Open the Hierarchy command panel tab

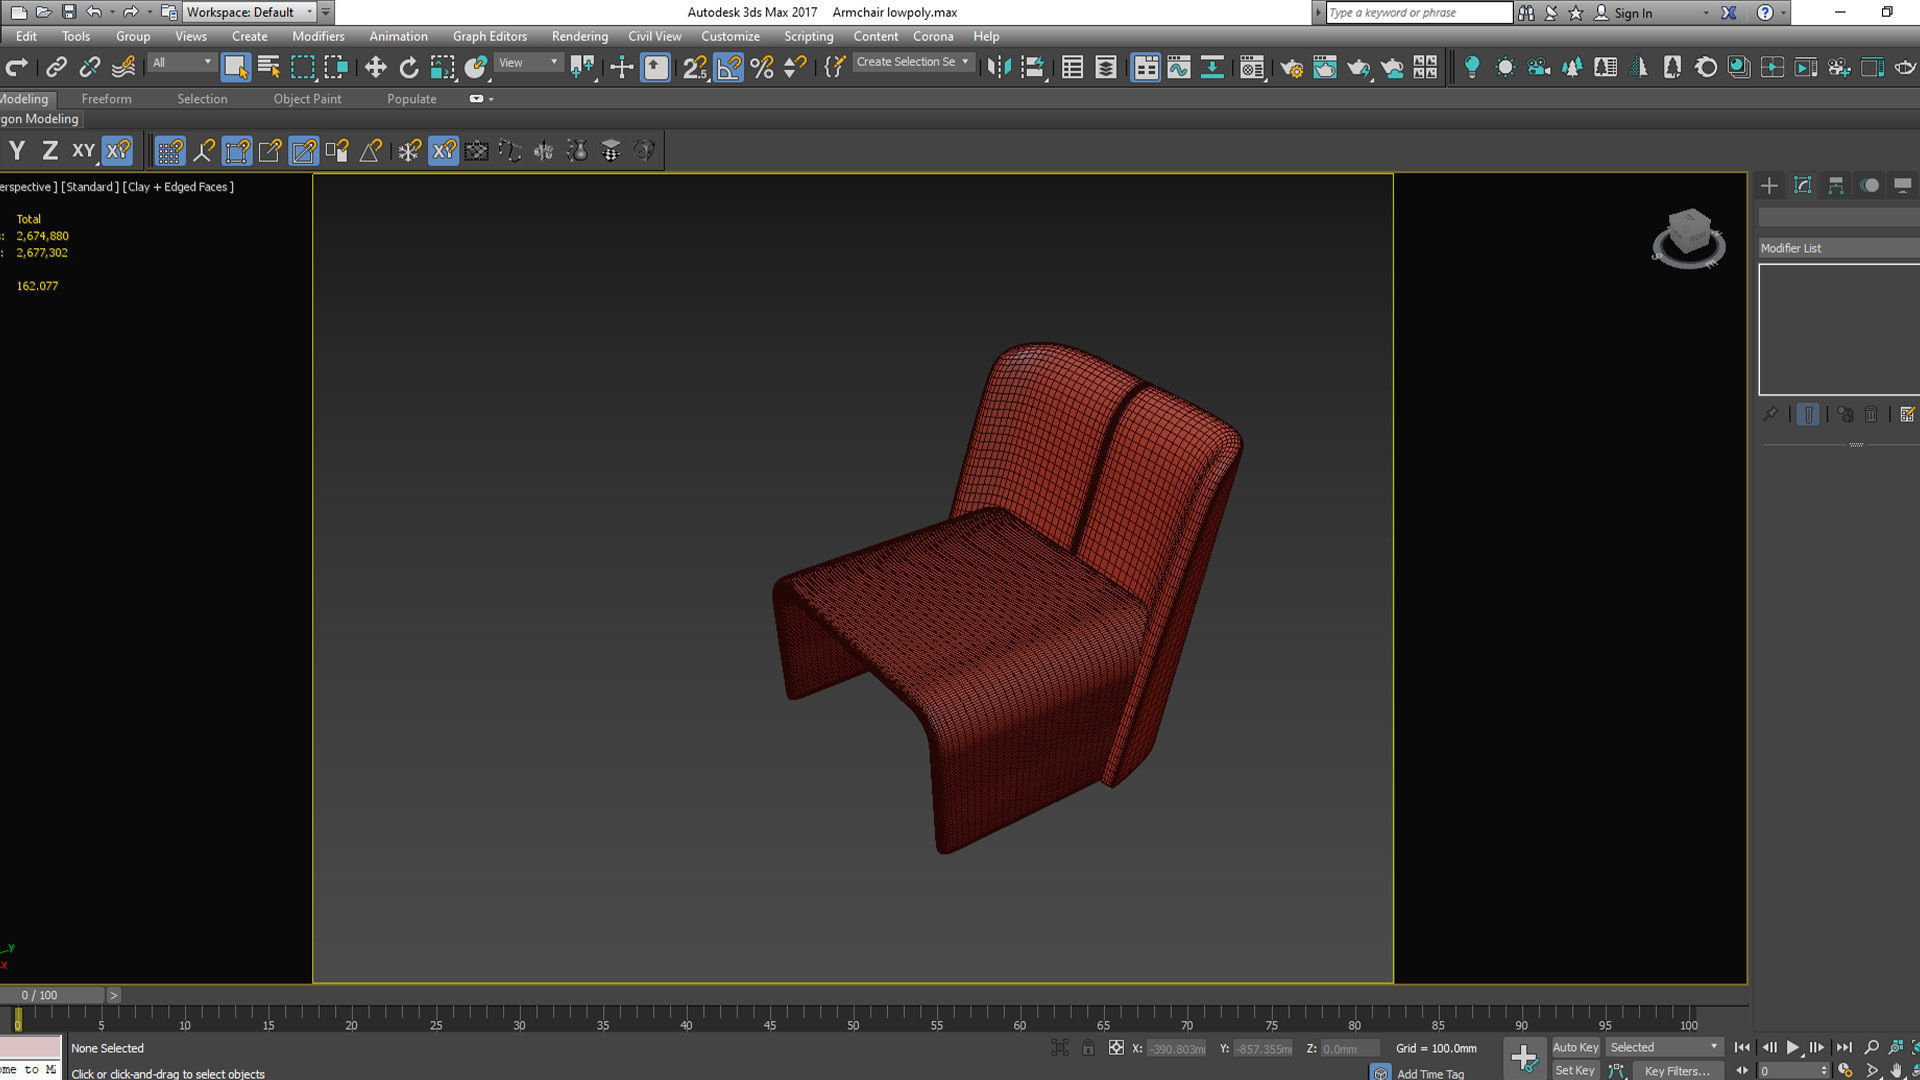click(1836, 186)
